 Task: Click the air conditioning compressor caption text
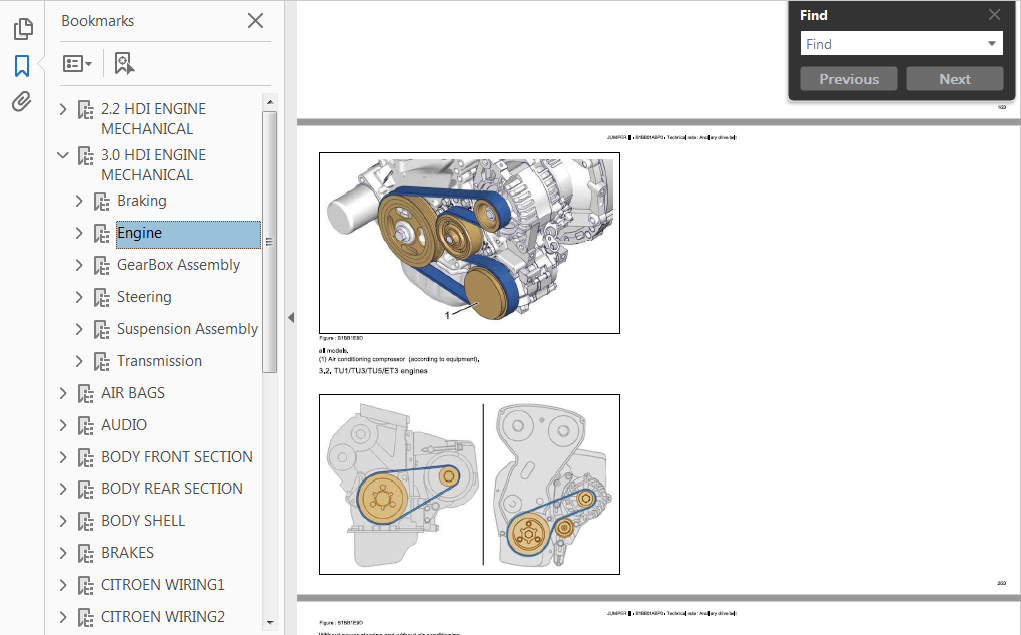click(399, 359)
